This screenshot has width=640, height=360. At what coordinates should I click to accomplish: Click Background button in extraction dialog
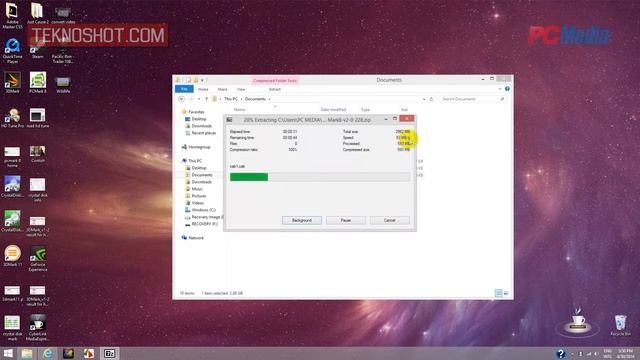pos(302,220)
